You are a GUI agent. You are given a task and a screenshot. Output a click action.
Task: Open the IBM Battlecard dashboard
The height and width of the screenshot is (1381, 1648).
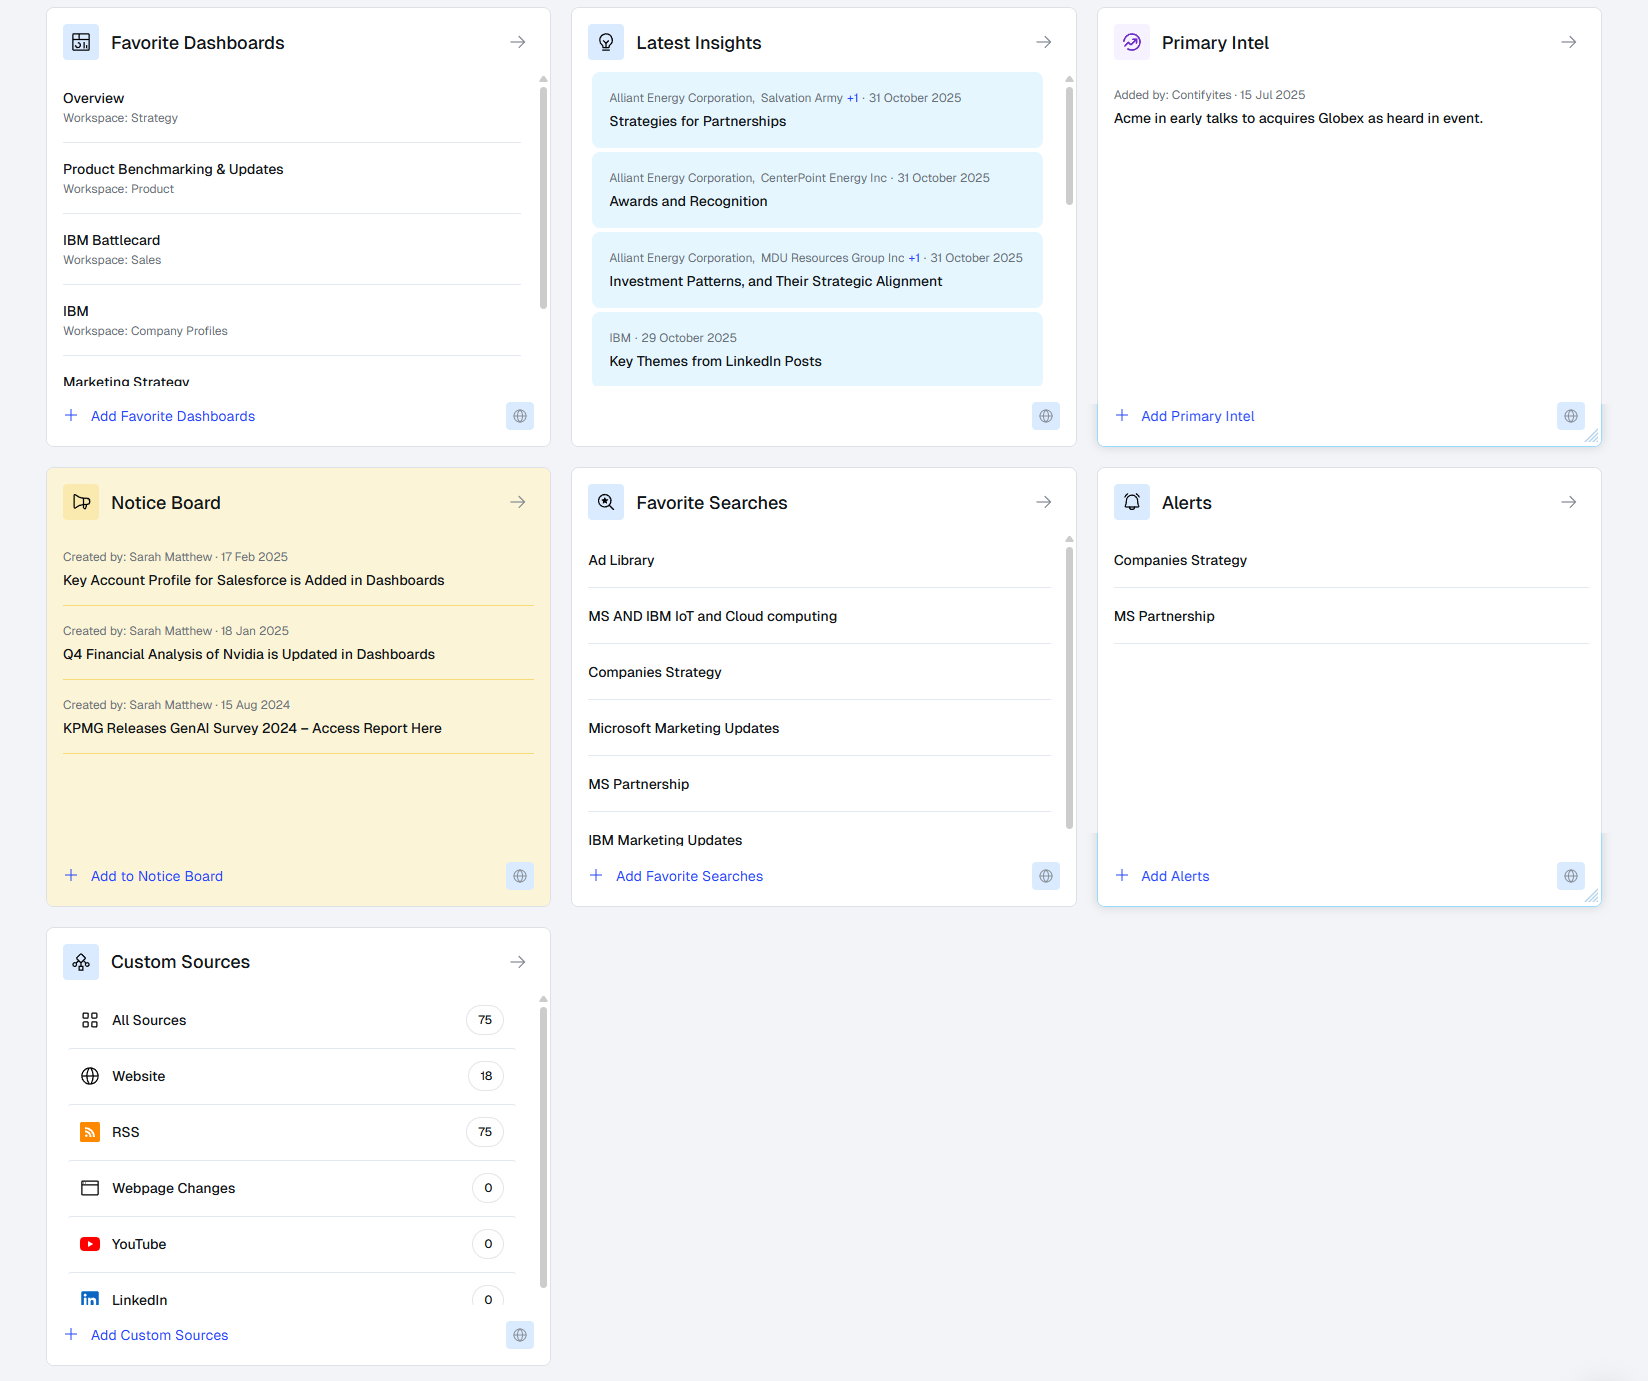tap(112, 241)
